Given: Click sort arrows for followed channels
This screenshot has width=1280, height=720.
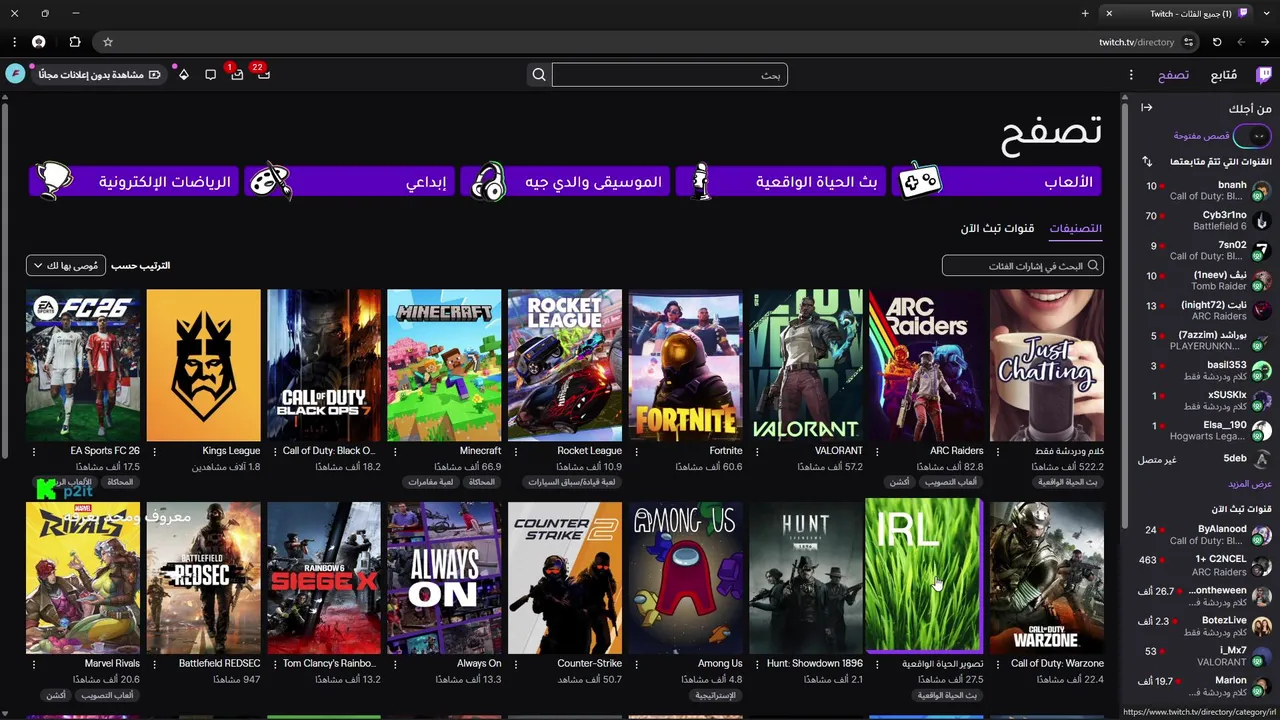Looking at the screenshot, I should 1147,161.
